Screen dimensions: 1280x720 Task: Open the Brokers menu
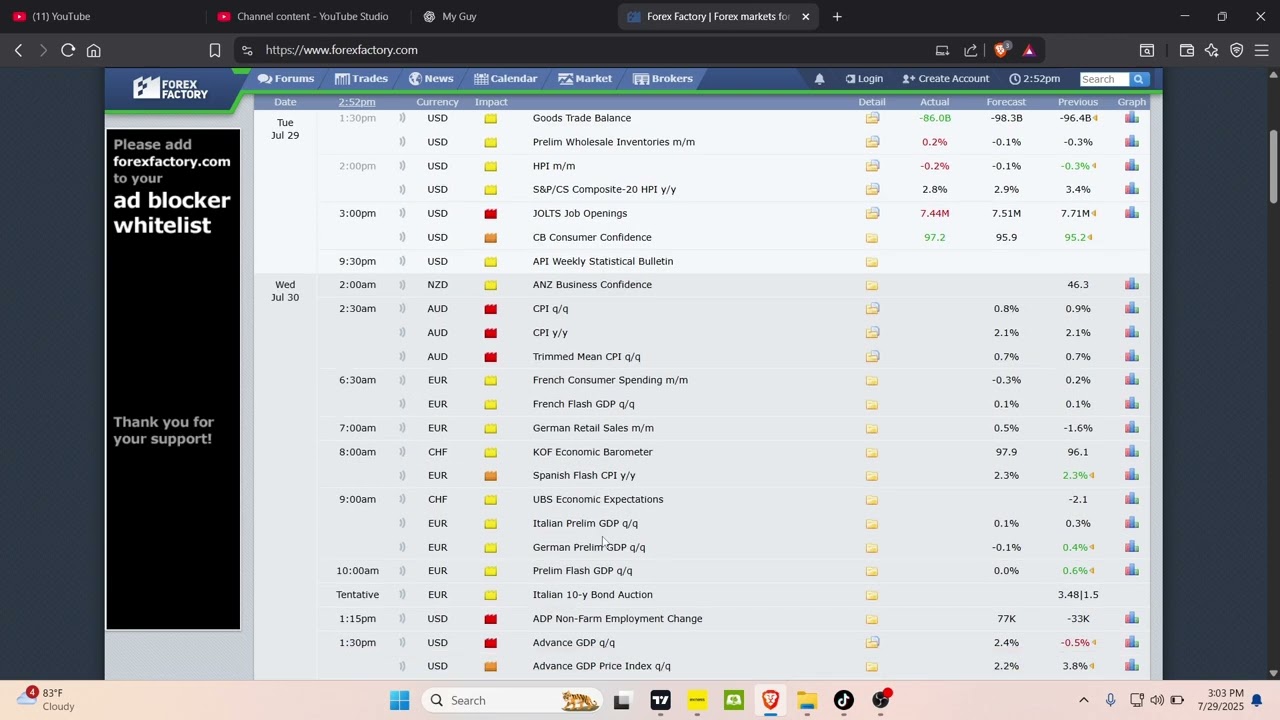[x=663, y=79]
